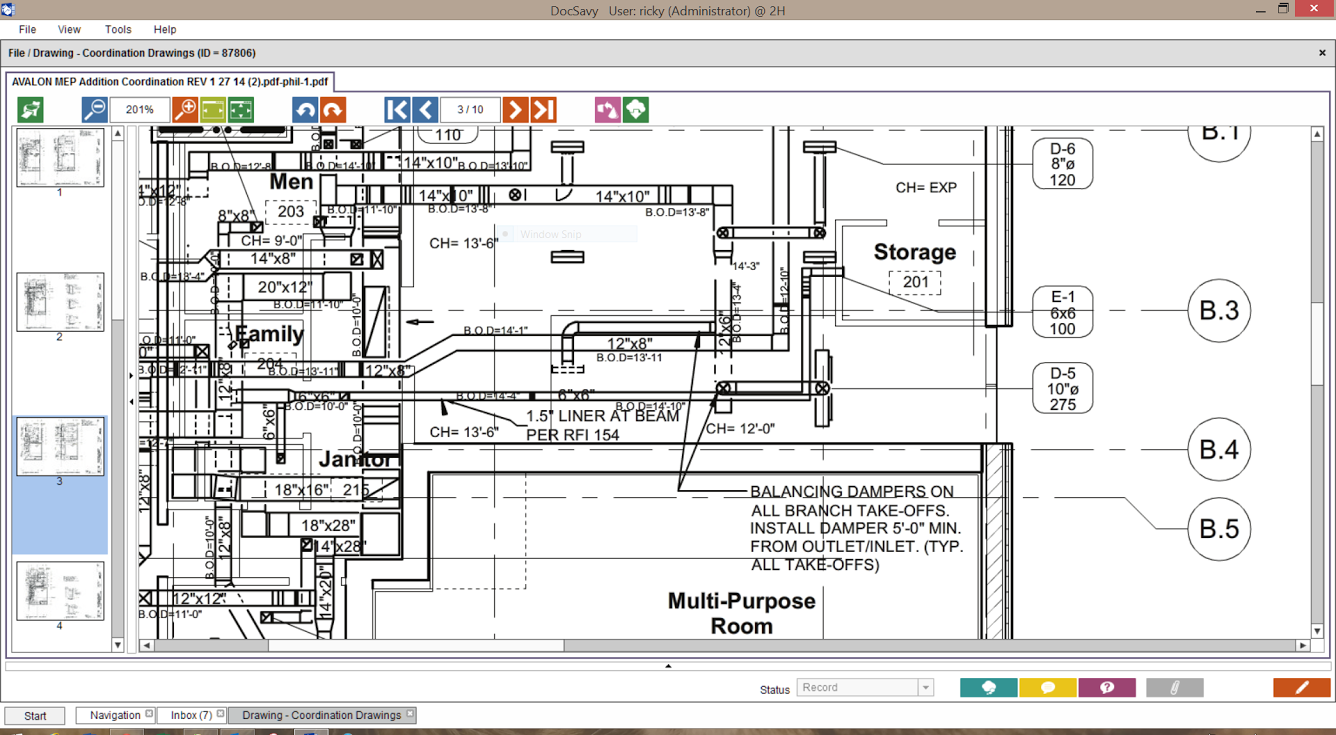Close the Navigation tab

click(x=149, y=714)
